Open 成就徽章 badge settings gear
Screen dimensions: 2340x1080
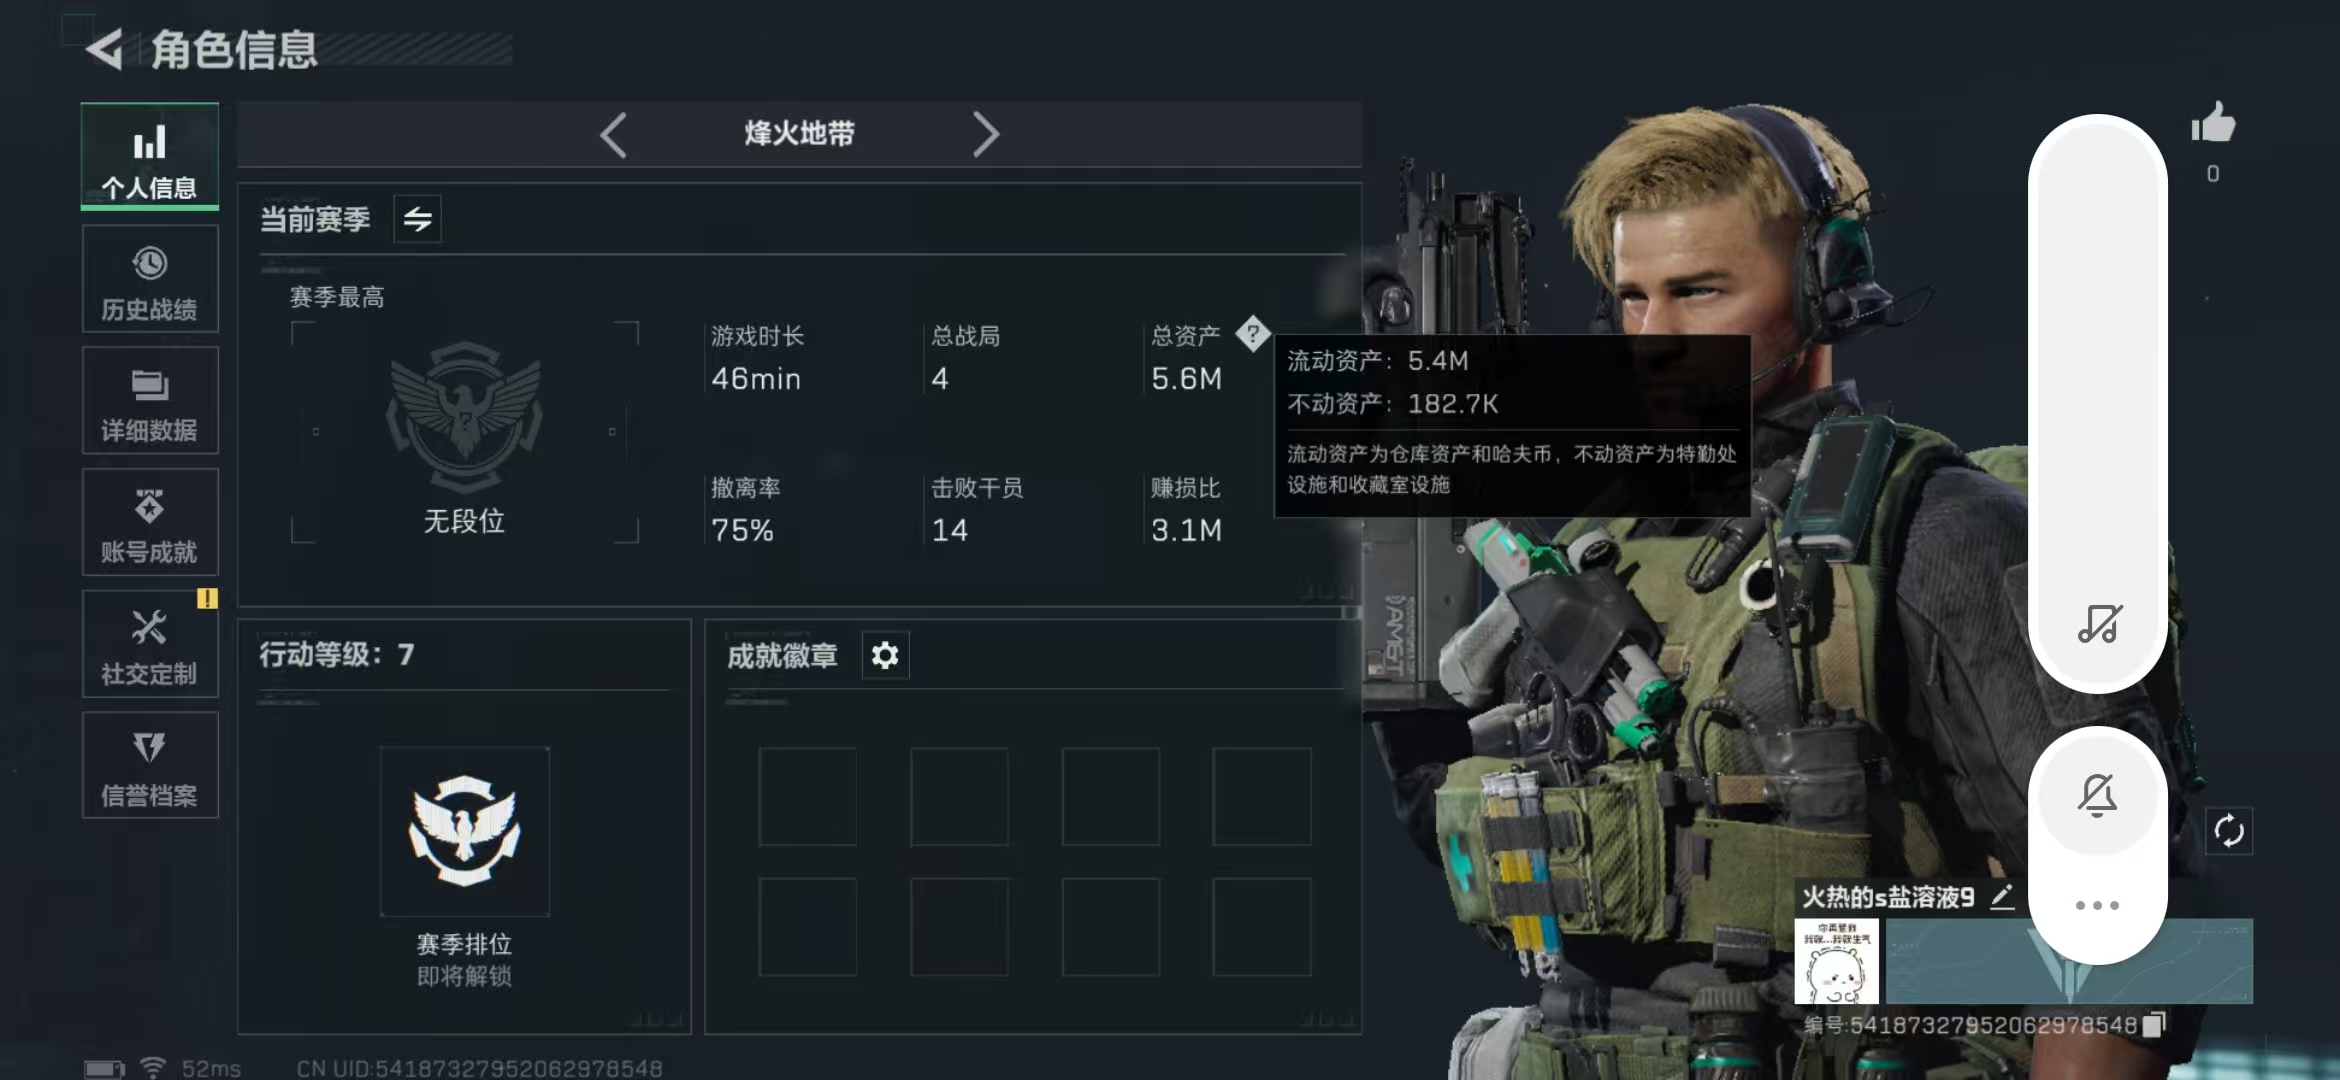click(885, 656)
